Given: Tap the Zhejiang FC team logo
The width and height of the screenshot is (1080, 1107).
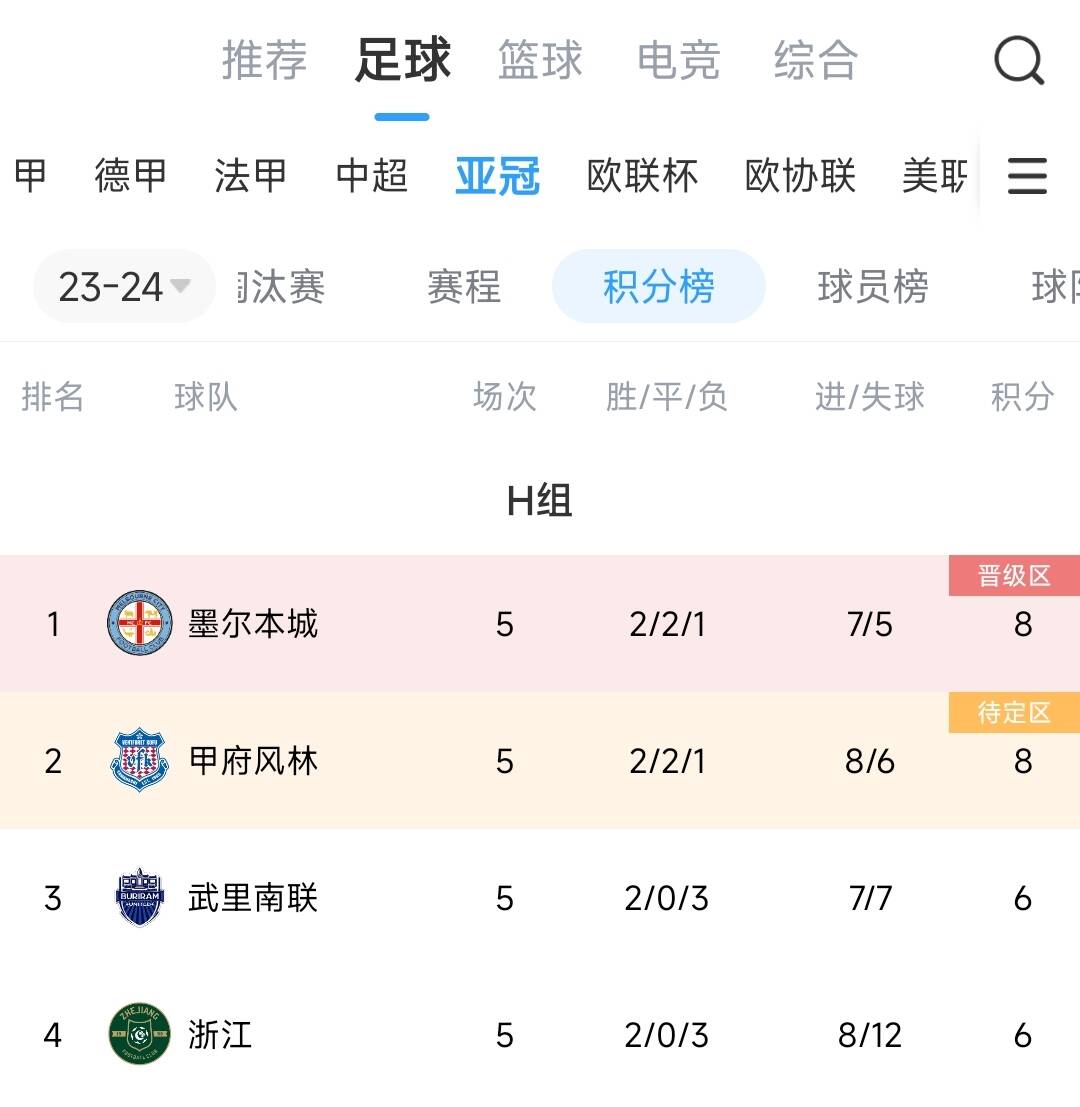Looking at the screenshot, I should pos(139,1034).
